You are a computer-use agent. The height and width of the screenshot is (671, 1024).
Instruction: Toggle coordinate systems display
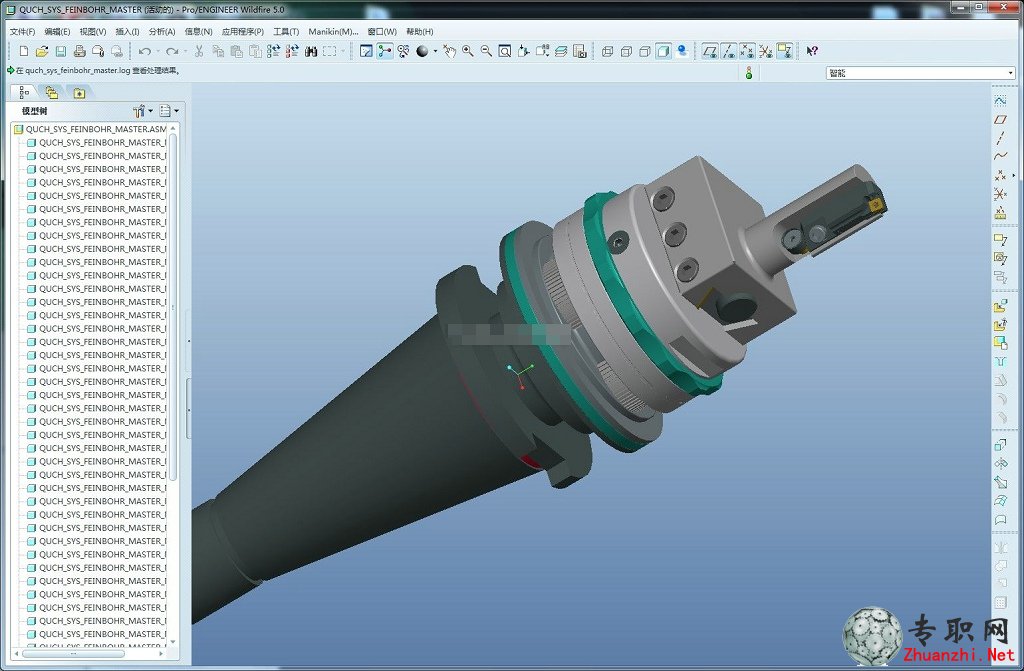(766, 51)
